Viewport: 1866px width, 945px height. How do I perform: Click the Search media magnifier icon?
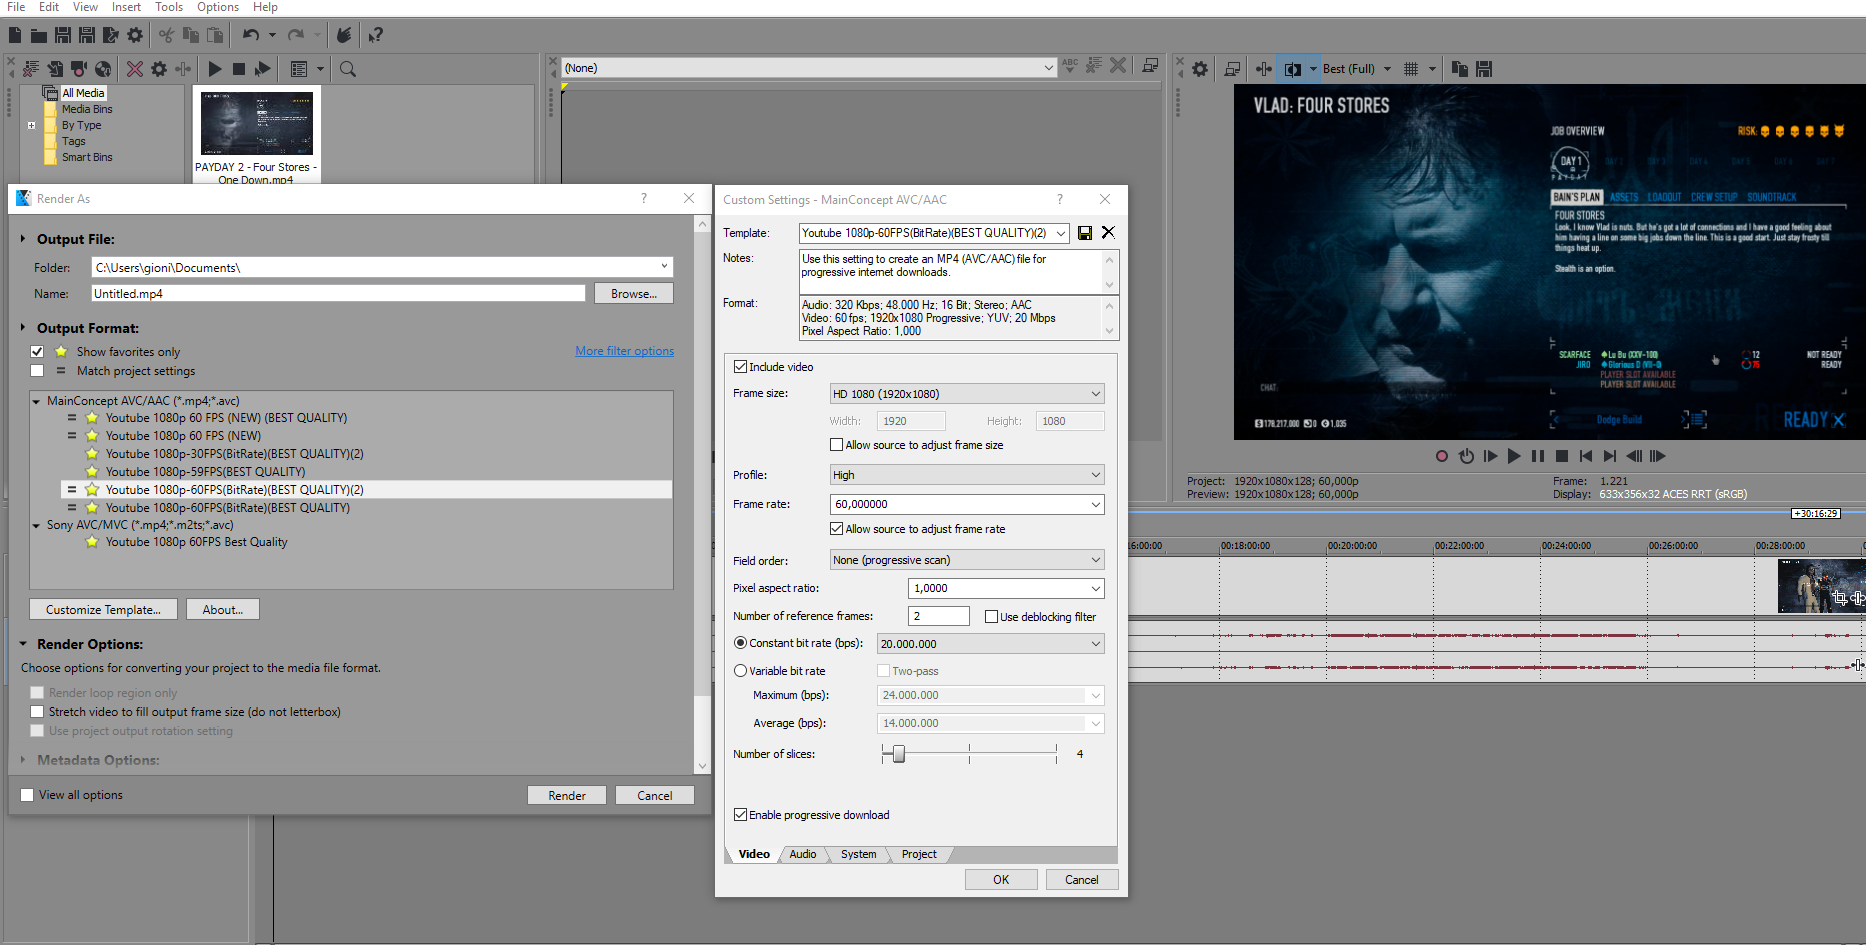(x=348, y=69)
